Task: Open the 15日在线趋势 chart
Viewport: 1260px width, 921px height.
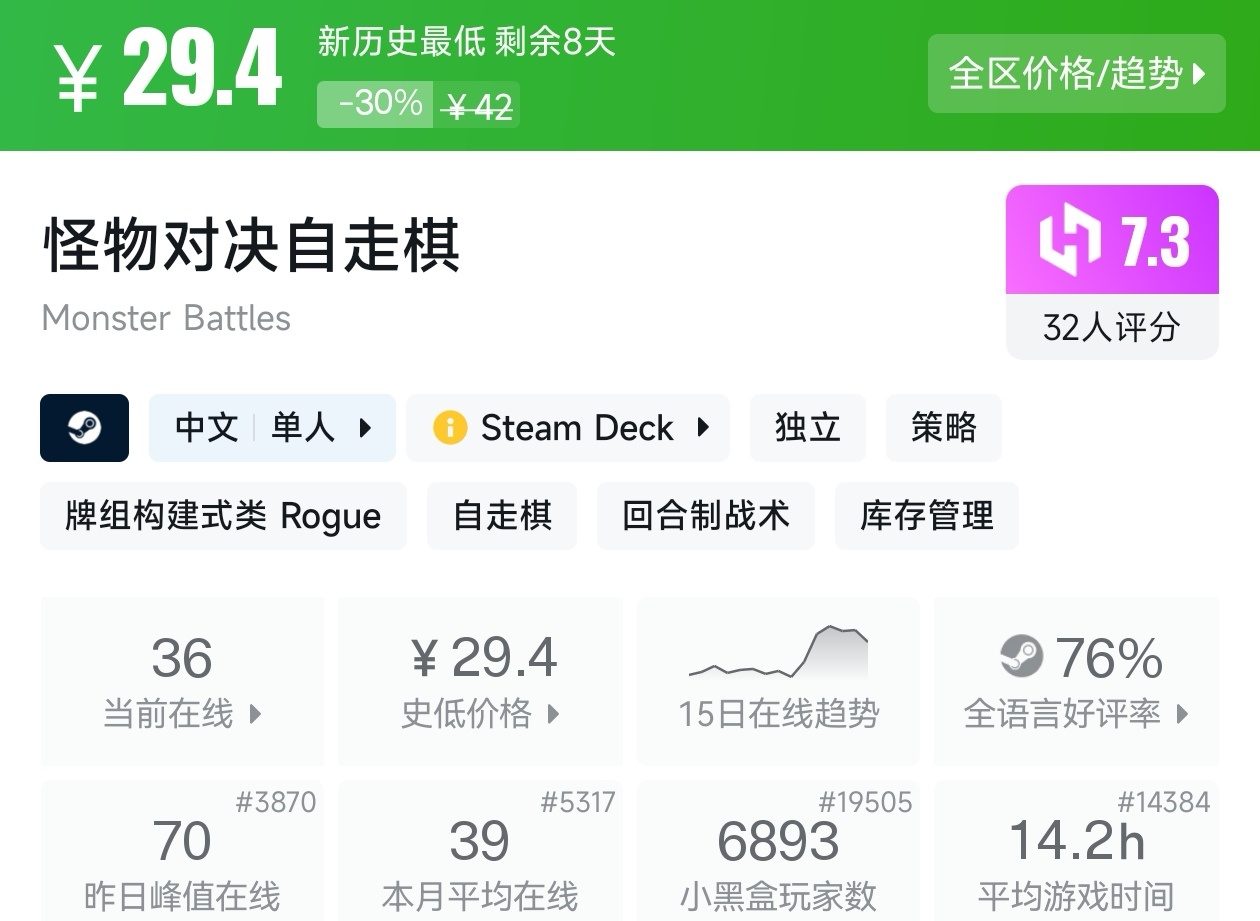Action: pyautogui.click(x=779, y=680)
